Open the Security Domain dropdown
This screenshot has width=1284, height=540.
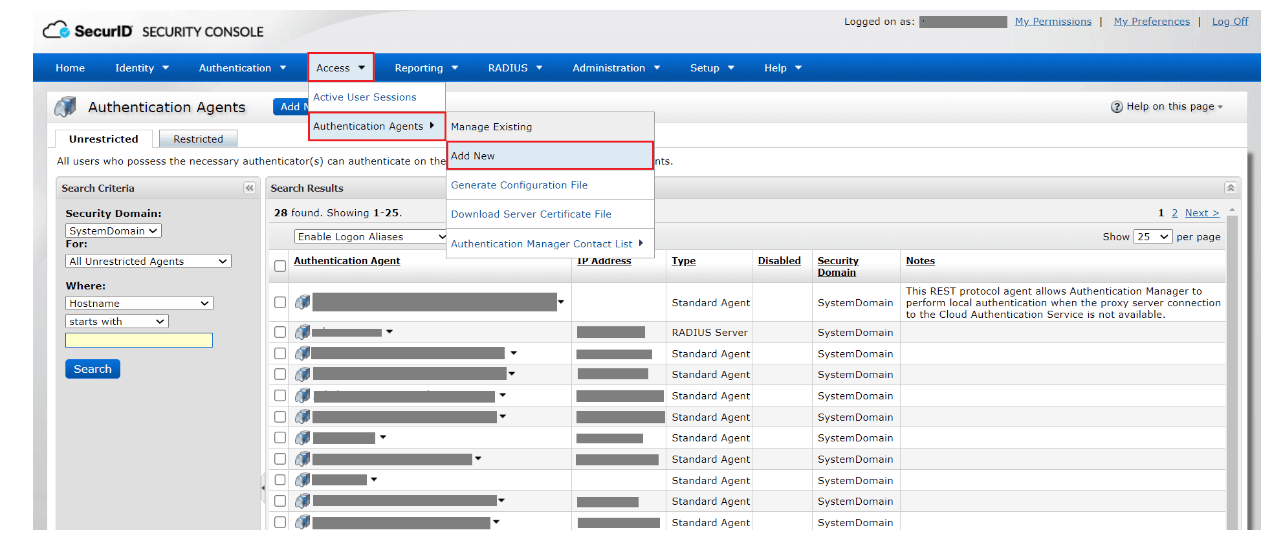click(x=113, y=230)
